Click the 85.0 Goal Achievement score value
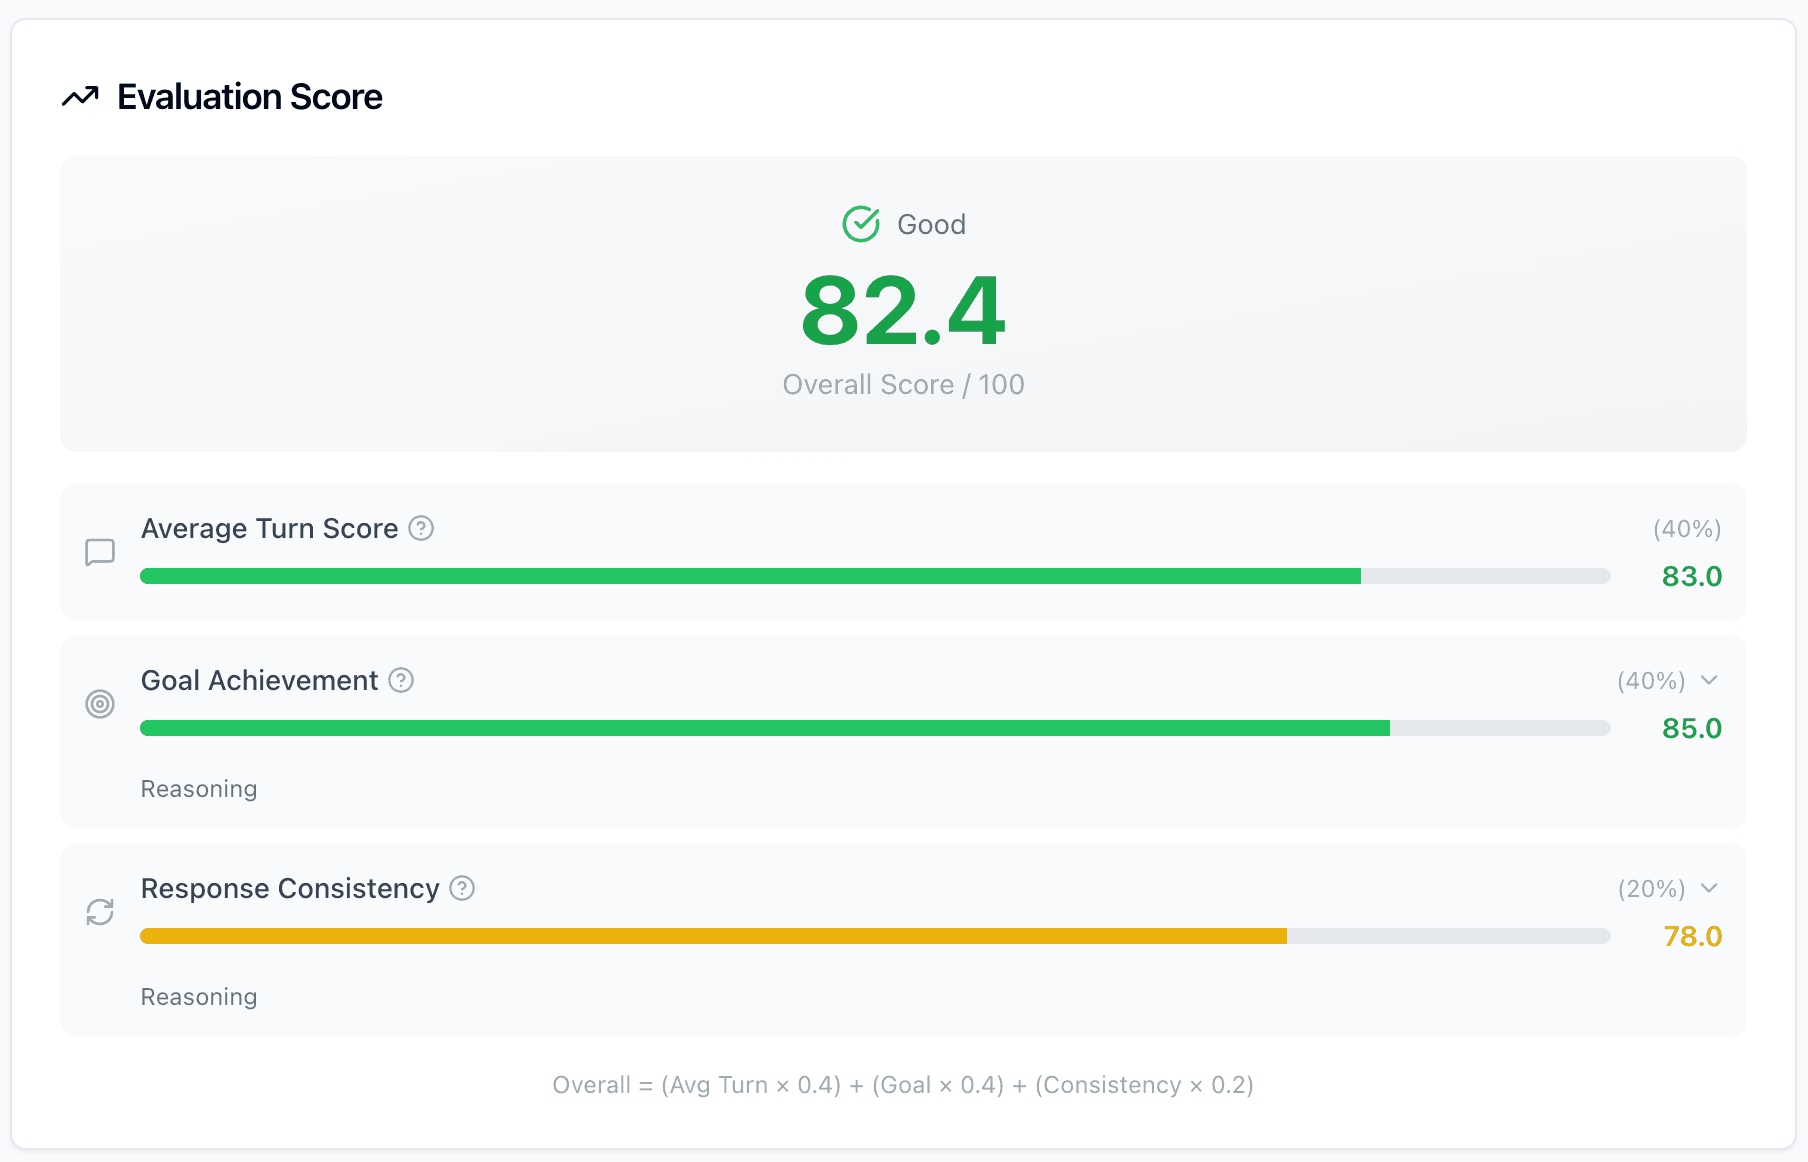This screenshot has height=1162, width=1808. pyautogui.click(x=1691, y=728)
